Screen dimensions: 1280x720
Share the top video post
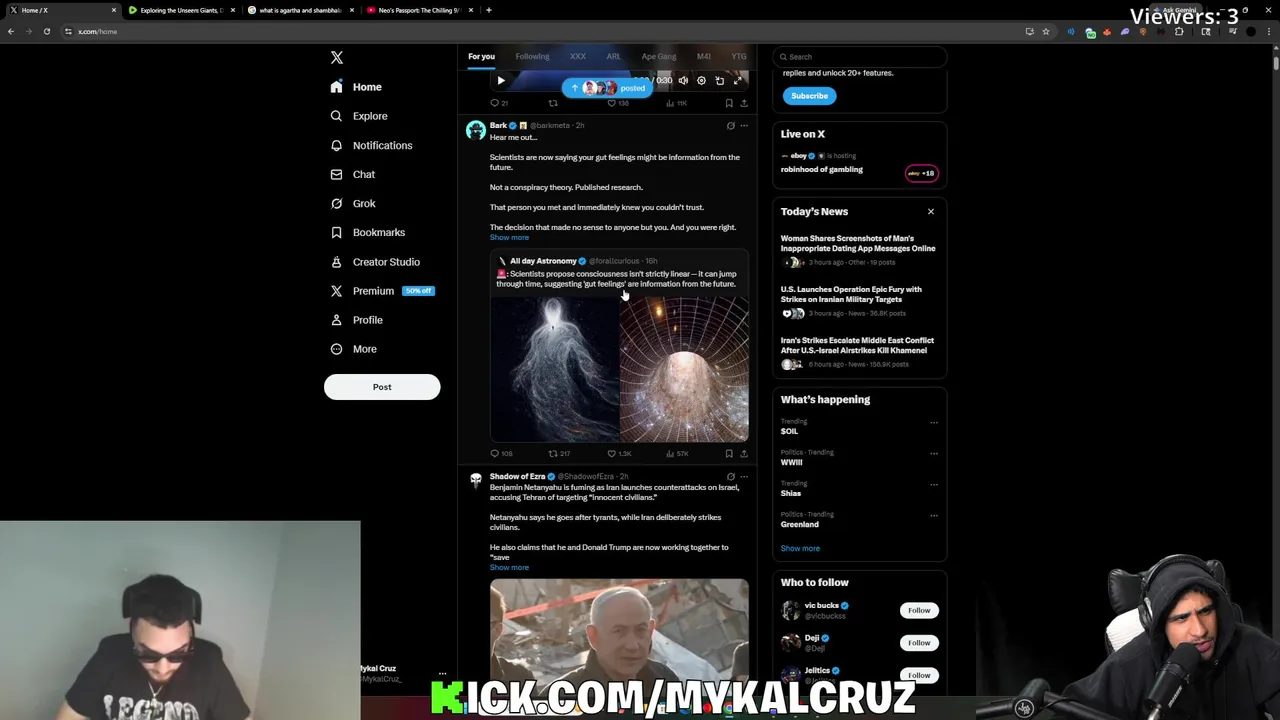pos(743,103)
